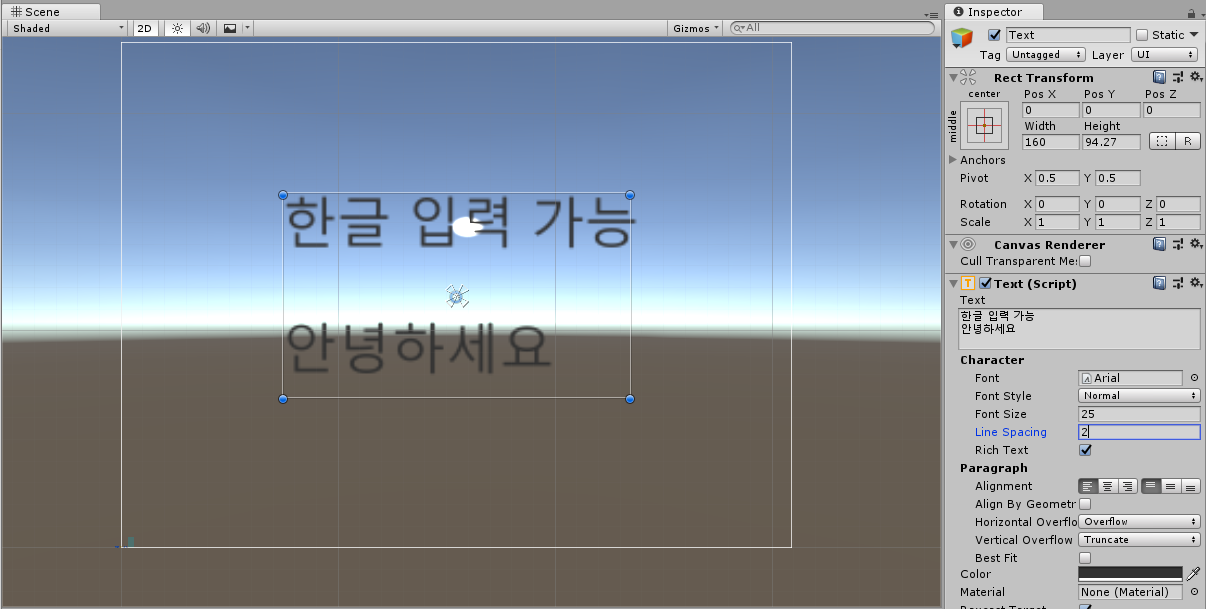1206x609 pixels.
Task: Set vertical alignment to top
Action: pos(1151,486)
